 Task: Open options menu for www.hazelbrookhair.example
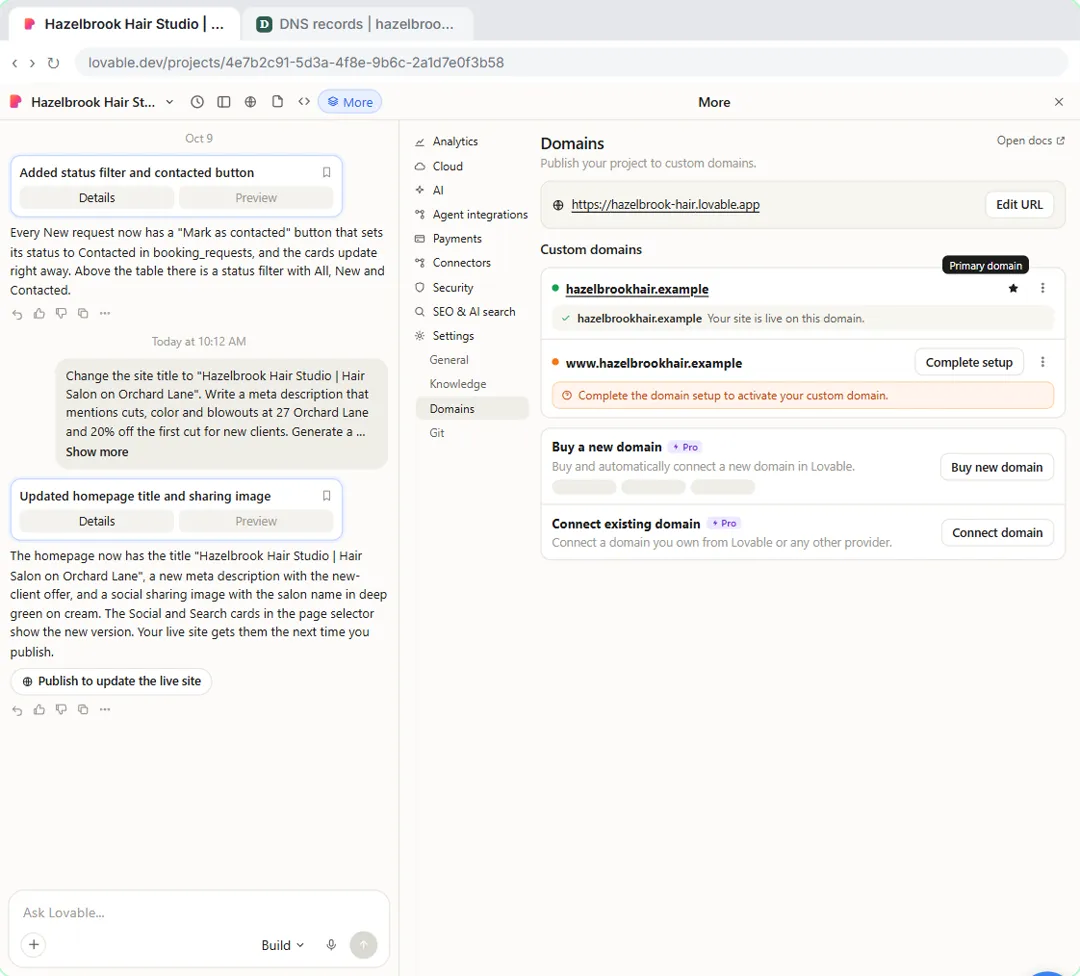point(1043,362)
